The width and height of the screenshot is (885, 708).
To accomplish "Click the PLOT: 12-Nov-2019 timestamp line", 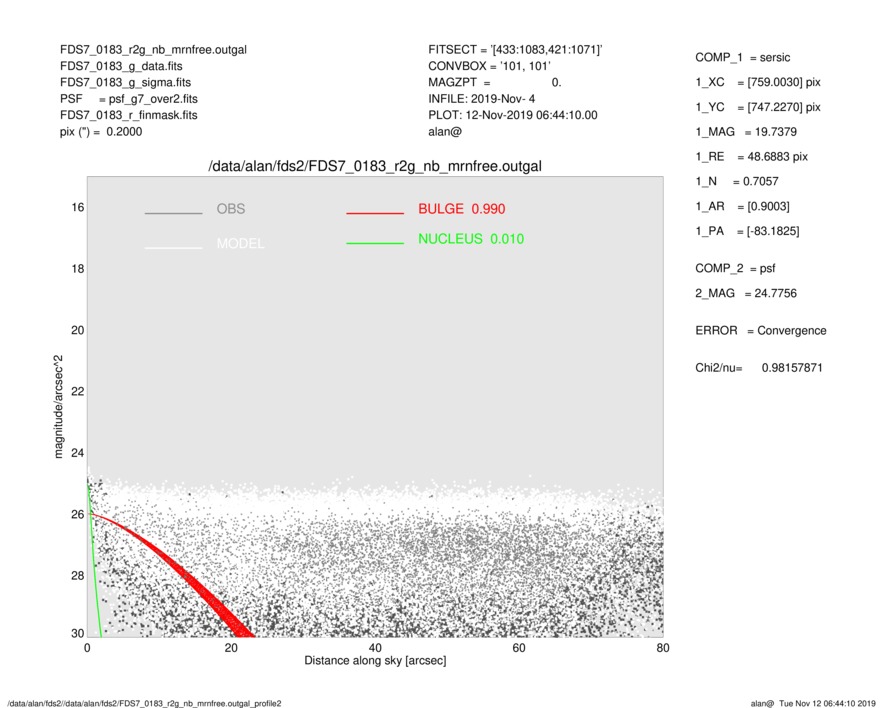I will pyautogui.click(x=512, y=115).
